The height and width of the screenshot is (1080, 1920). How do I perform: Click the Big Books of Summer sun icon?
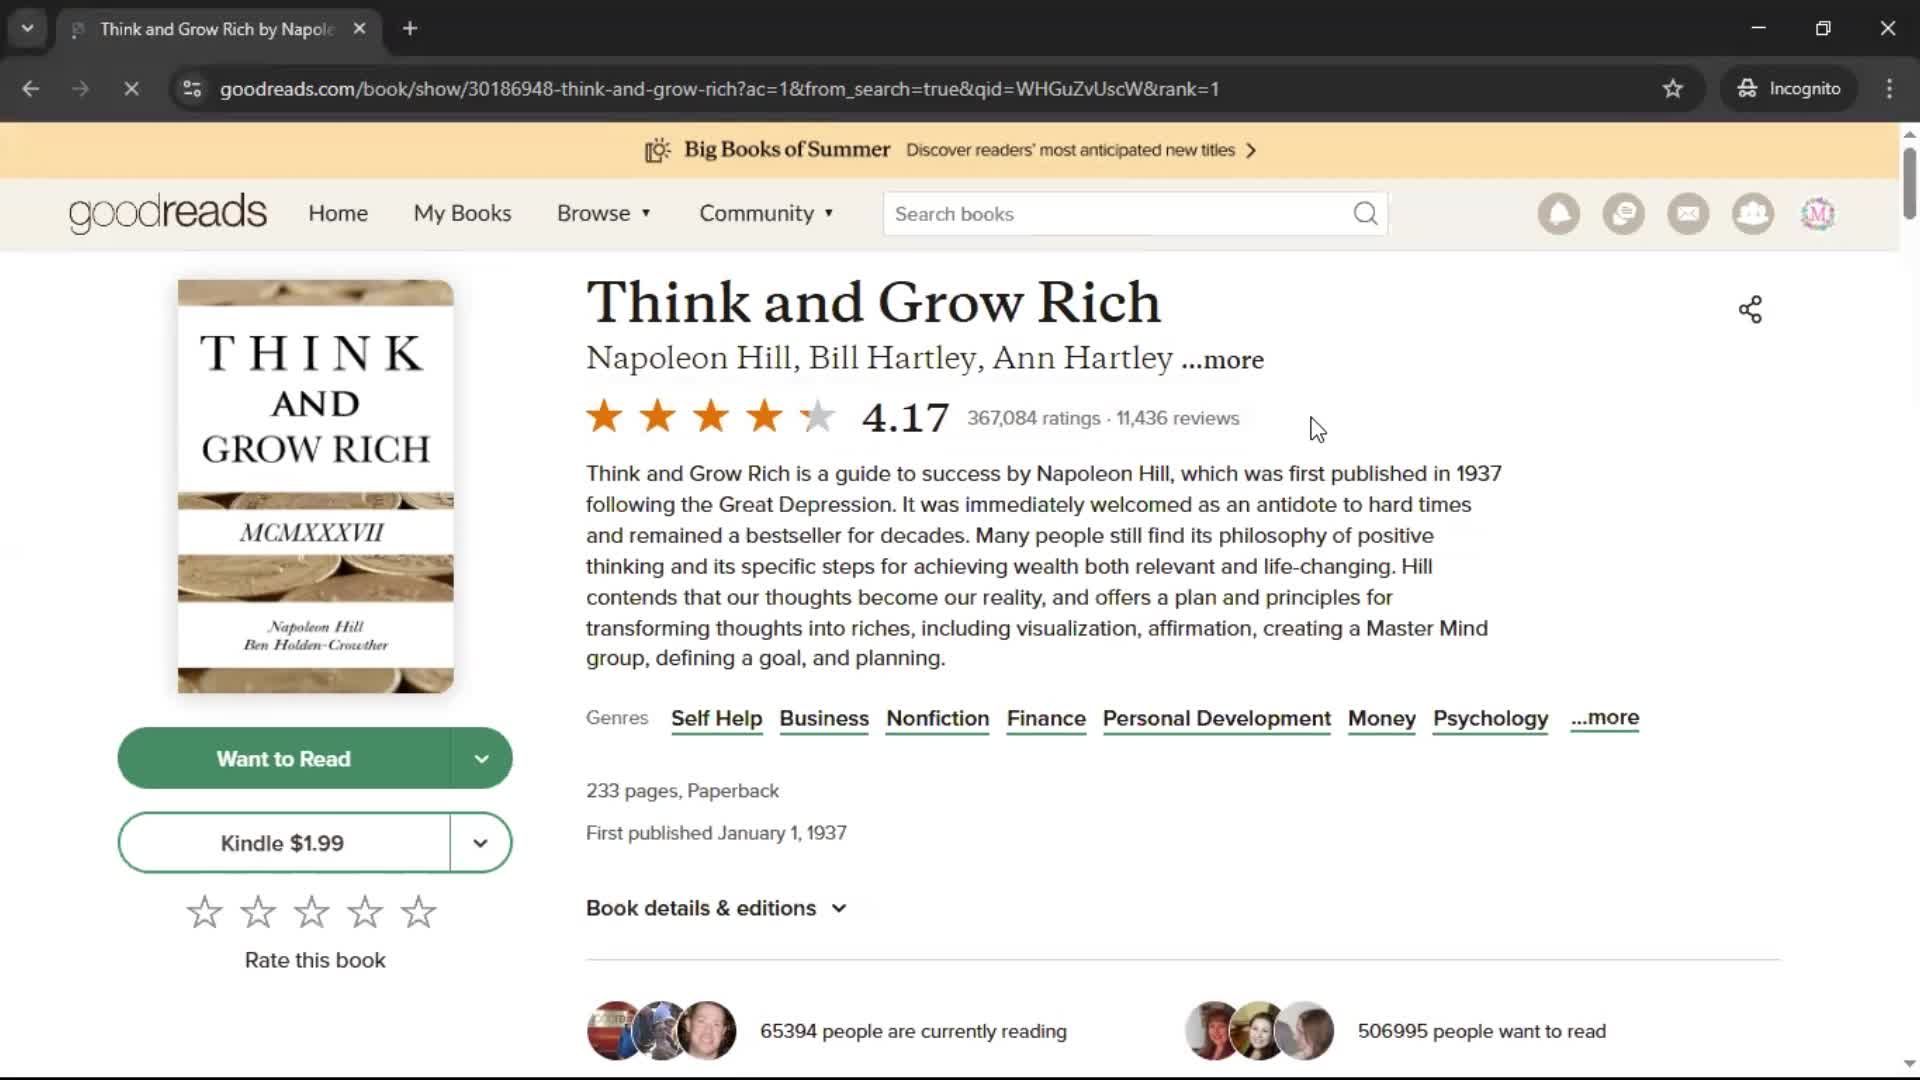pos(657,150)
